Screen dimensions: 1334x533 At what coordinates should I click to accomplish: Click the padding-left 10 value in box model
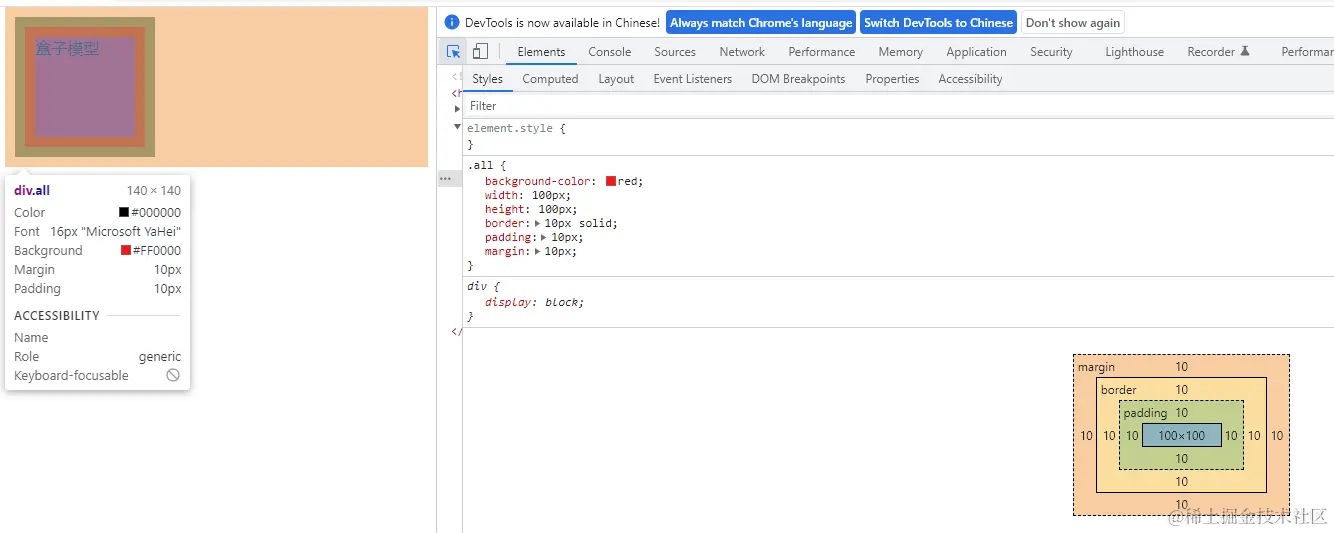click(1132, 436)
